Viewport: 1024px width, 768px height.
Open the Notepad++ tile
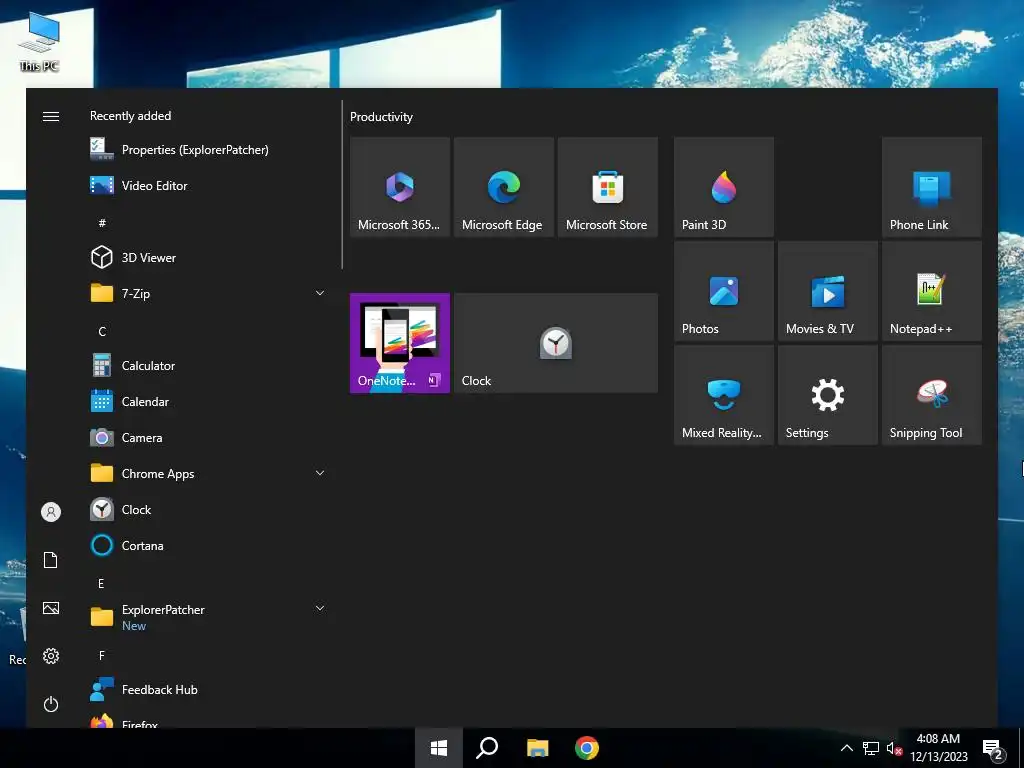pyautogui.click(x=931, y=291)
